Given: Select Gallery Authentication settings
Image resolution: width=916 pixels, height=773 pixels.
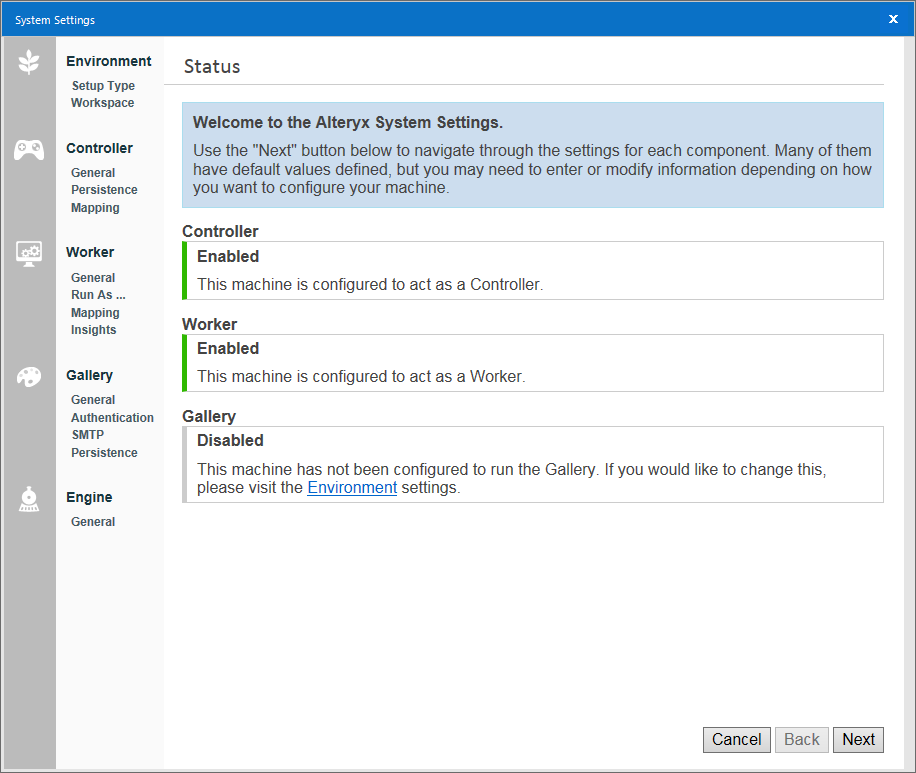Looking at the screenshot, I should (112, 418).
